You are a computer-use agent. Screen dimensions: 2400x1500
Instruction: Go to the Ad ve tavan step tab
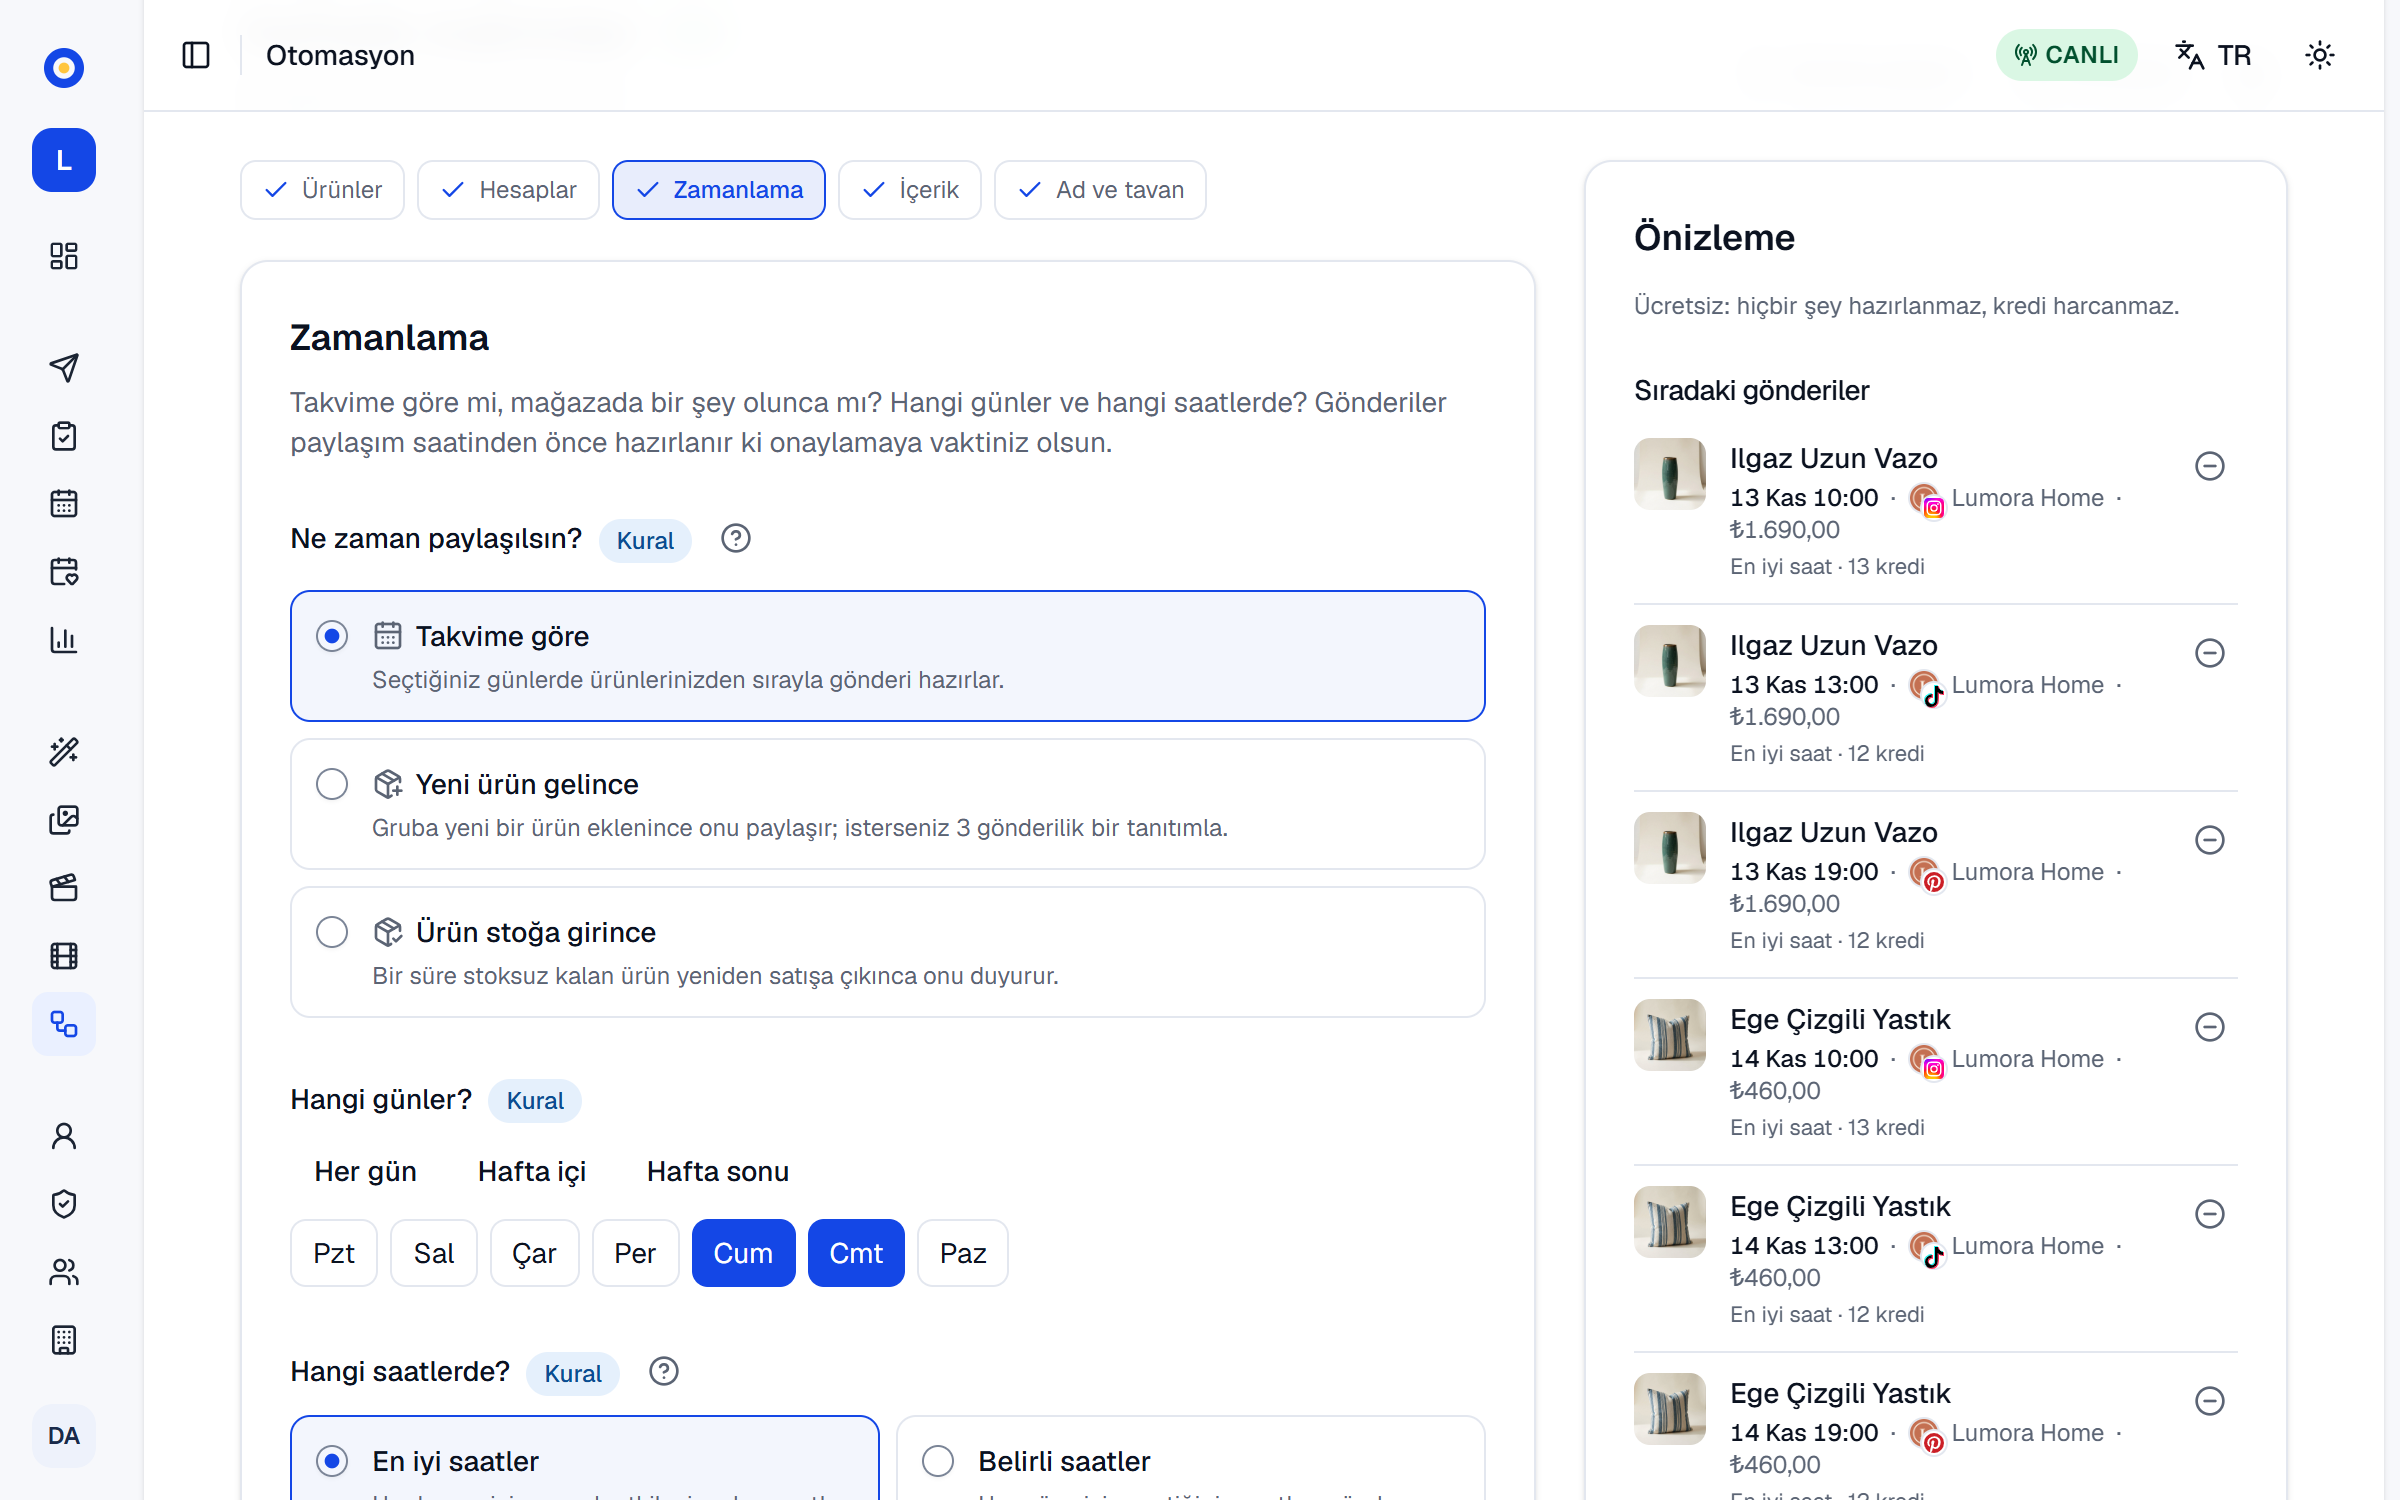pyautogui.click(x=1100, y=190)
